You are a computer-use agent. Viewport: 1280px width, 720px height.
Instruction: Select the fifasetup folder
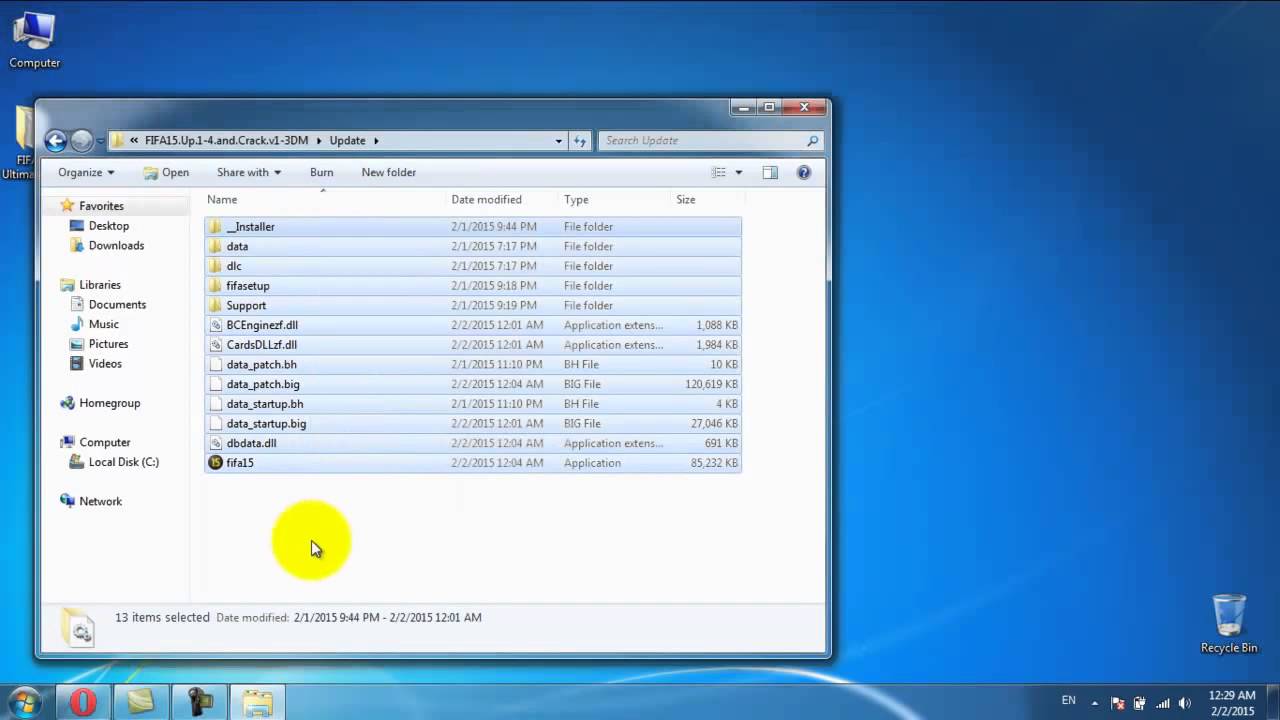pyautogui.click(x=473, y=286)
